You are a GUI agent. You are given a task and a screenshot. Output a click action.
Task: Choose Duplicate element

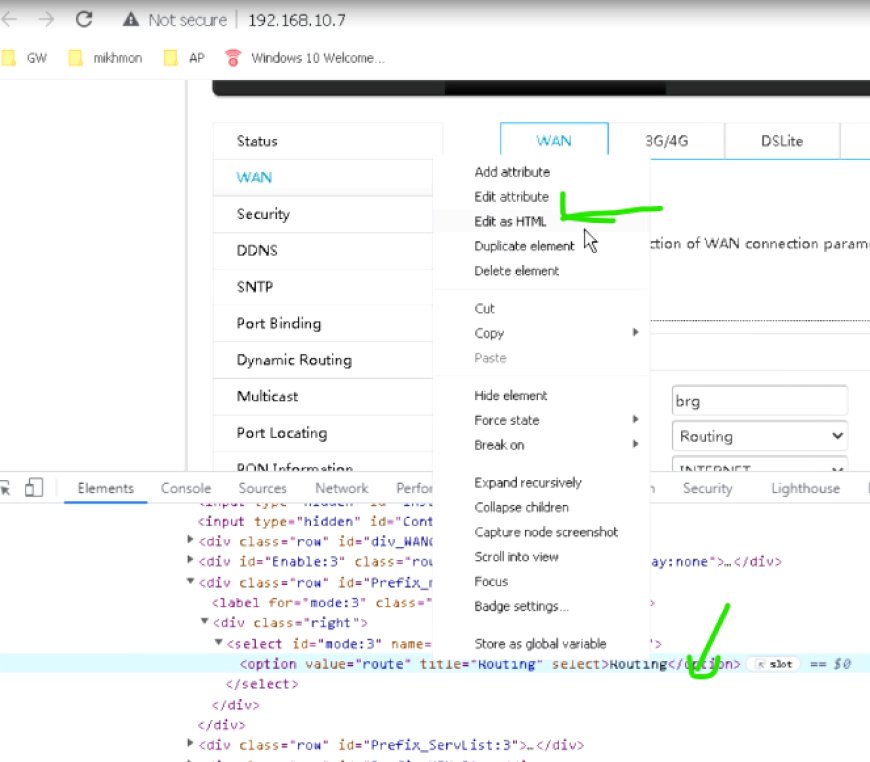[x=541, y=246]
